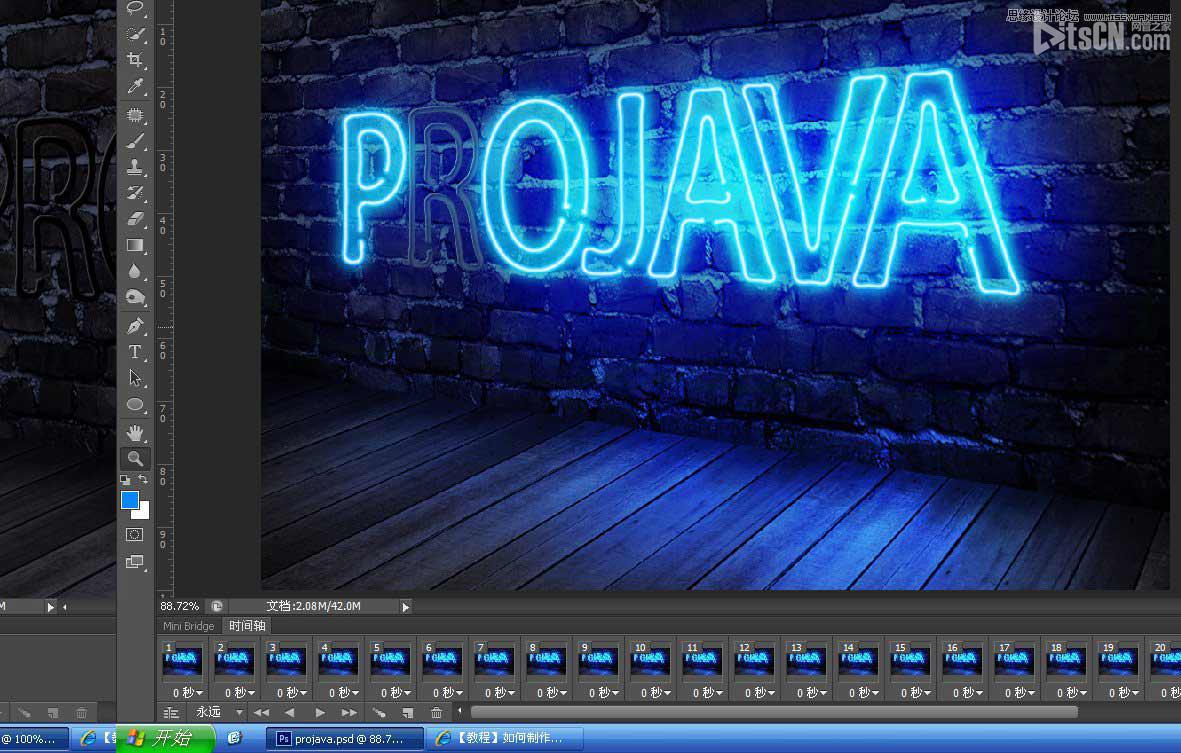
Task: Switch to the Mini Bridge tab
Action: (x=188, y=625)
